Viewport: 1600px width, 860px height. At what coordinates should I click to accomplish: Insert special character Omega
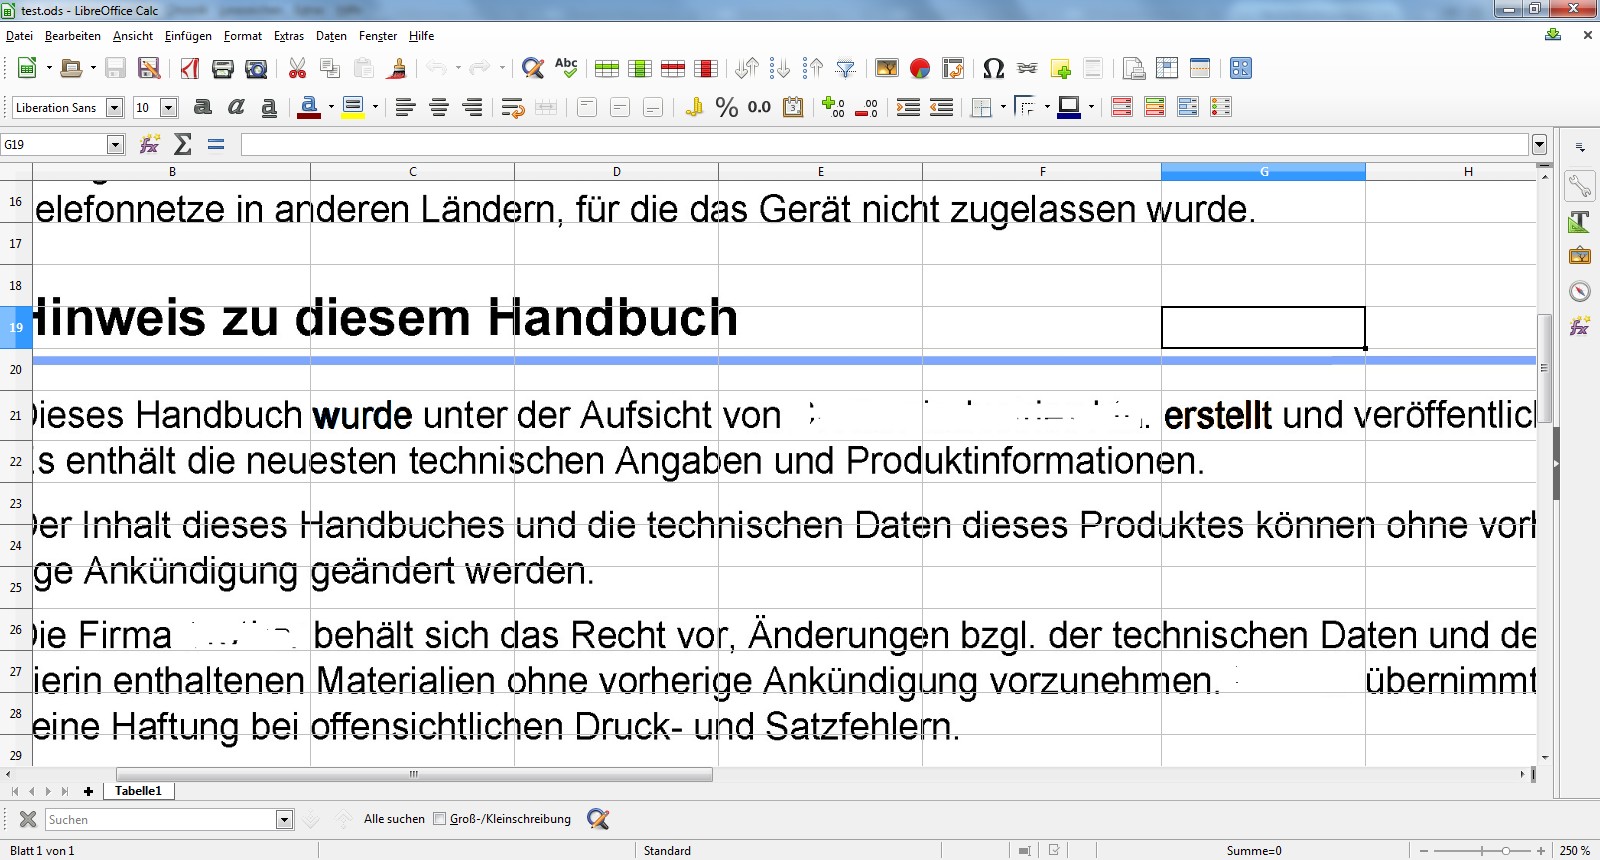[x=994, y=68]
